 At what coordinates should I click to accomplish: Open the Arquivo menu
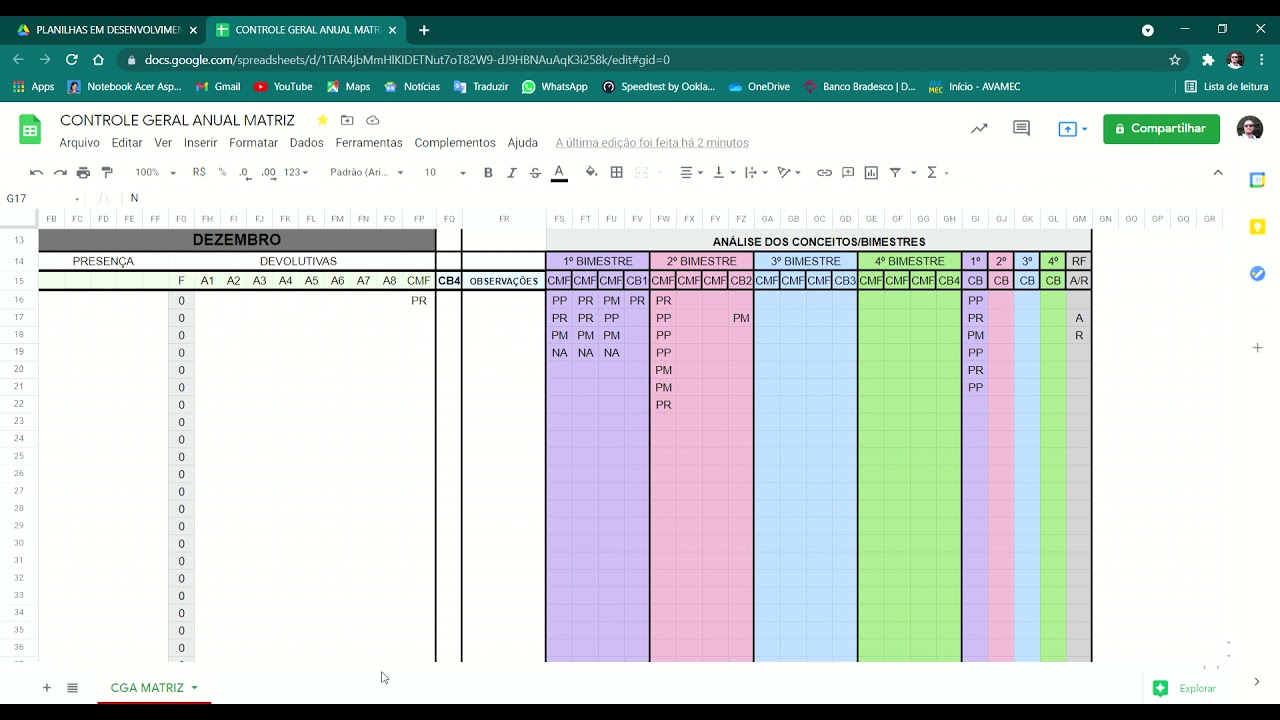click(79, 143)
